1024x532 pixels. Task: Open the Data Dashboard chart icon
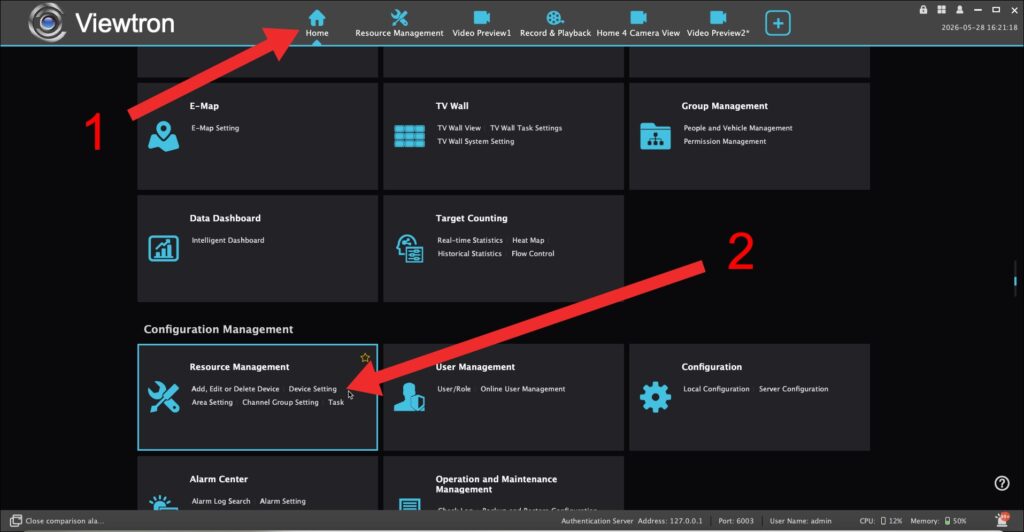[x=163, y=249]
